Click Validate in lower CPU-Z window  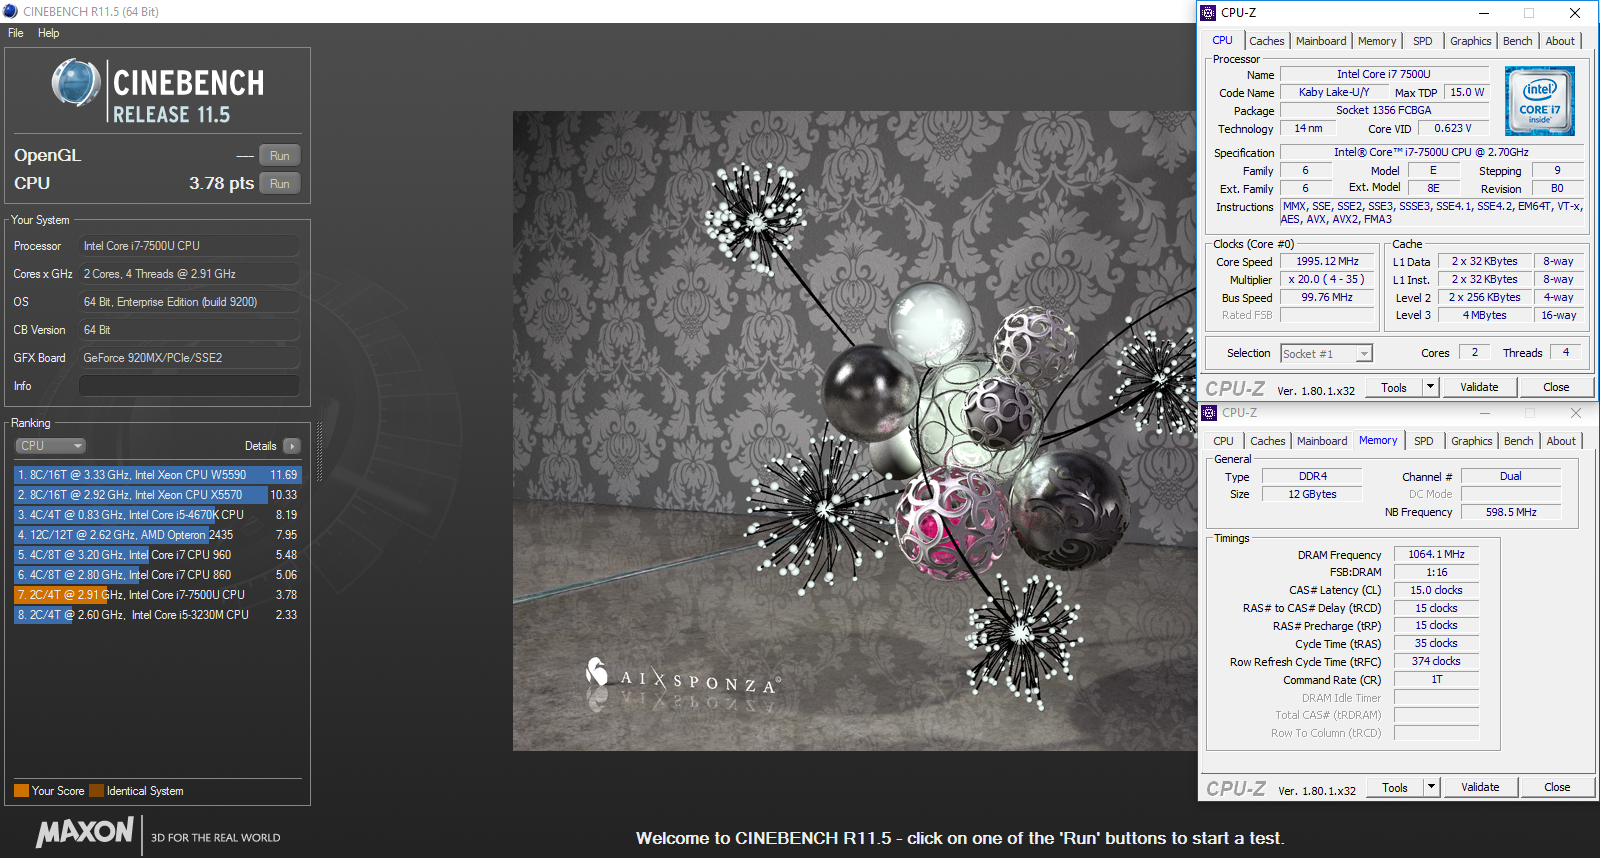(1480, 787)
